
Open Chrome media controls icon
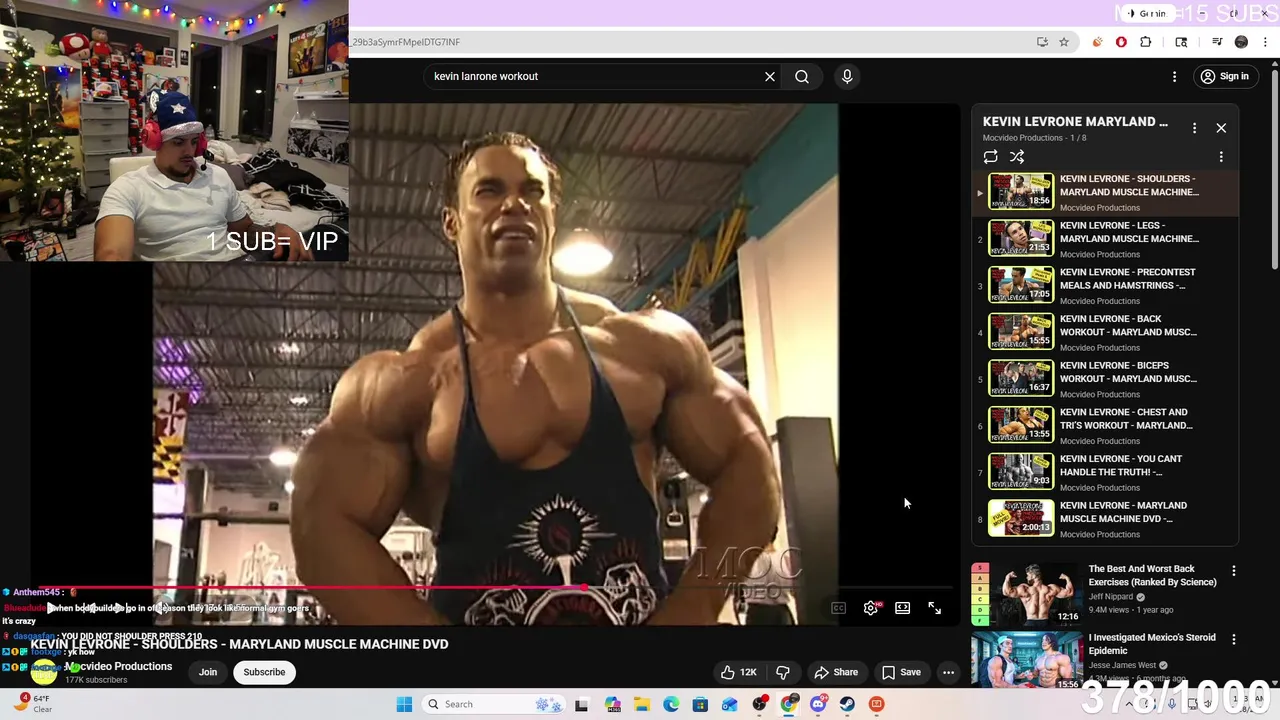[1217, 42]
